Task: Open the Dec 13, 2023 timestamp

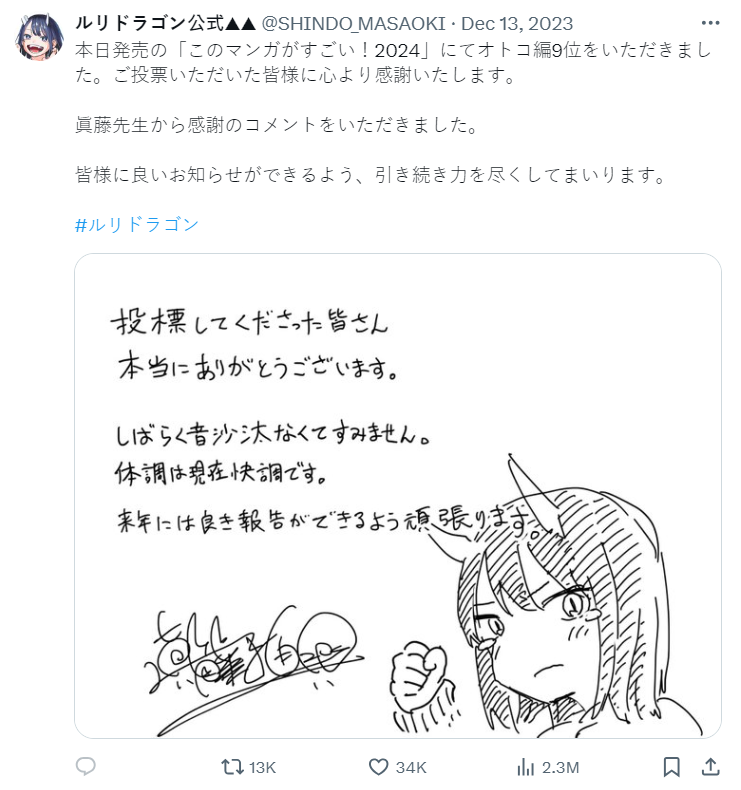Action: pyautogui.click(x=517, y=24)
